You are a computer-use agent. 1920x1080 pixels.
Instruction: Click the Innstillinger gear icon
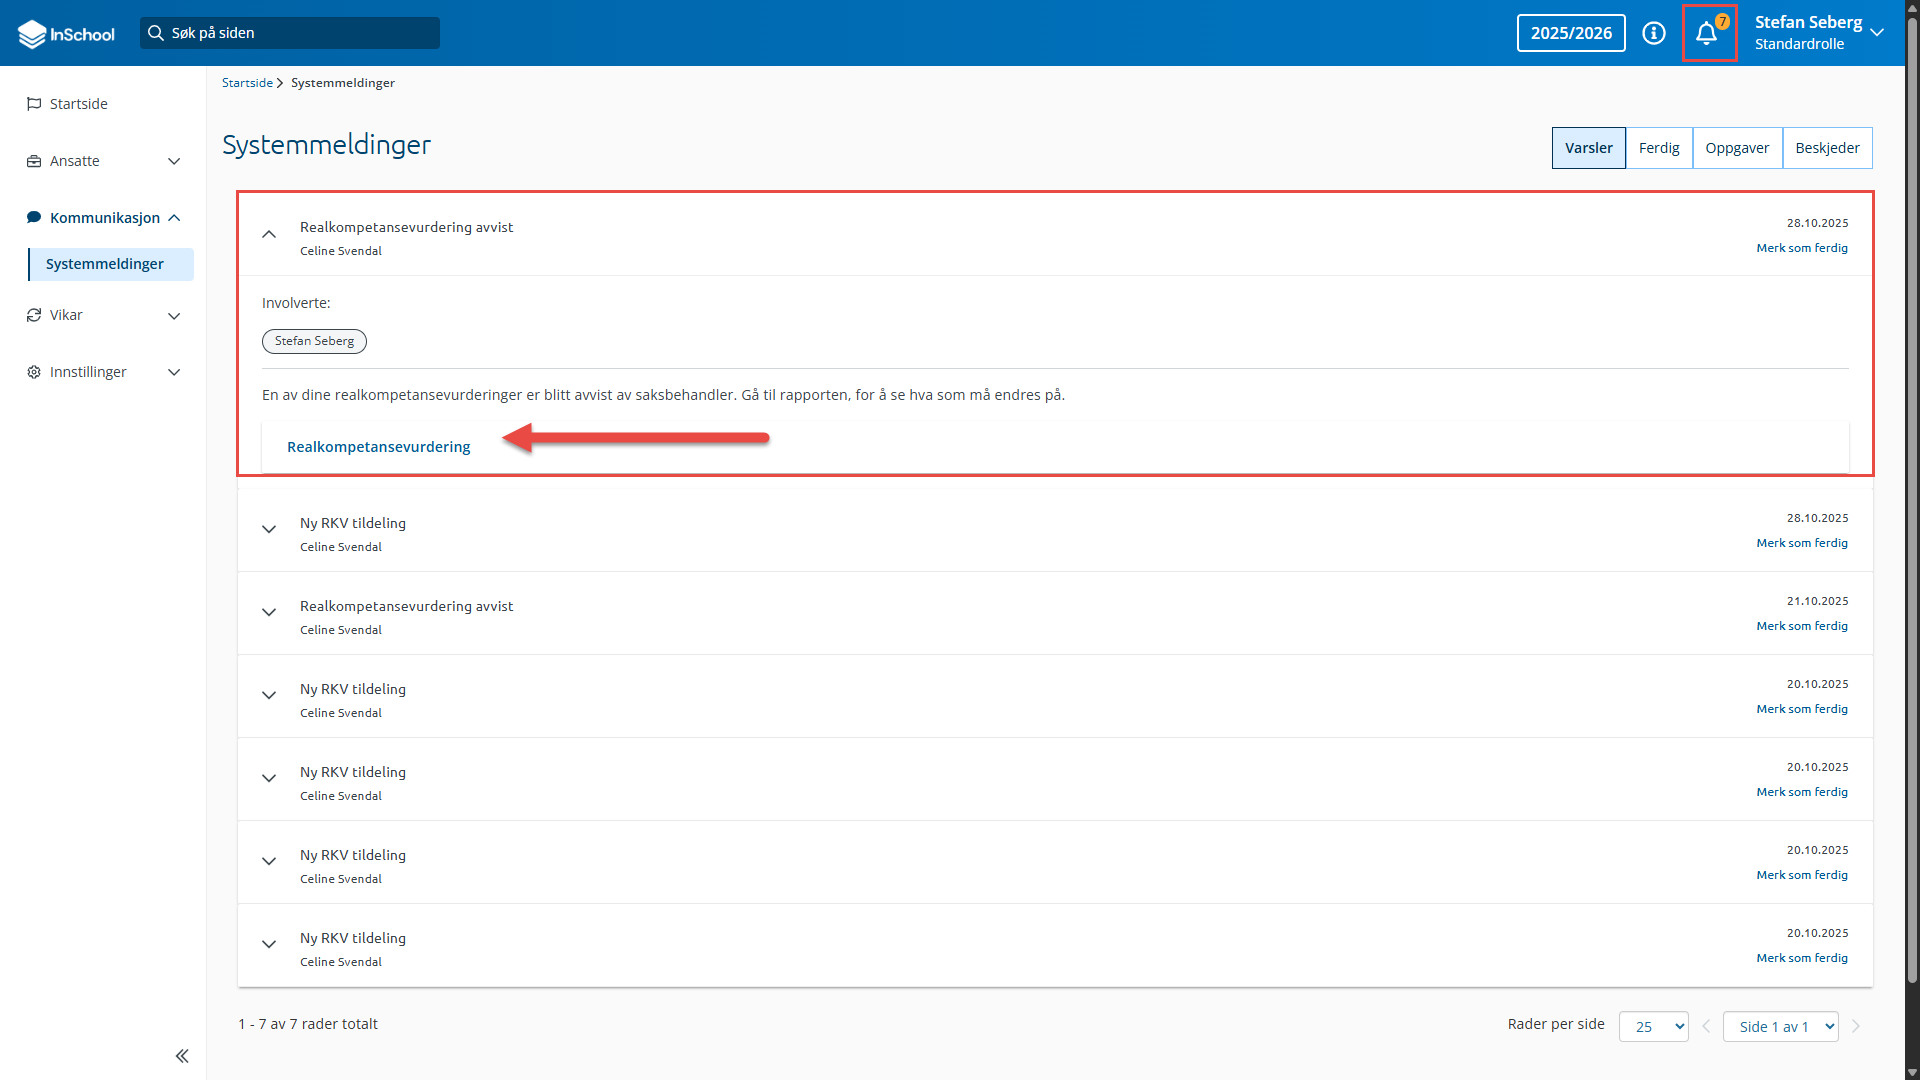[34, 372]
